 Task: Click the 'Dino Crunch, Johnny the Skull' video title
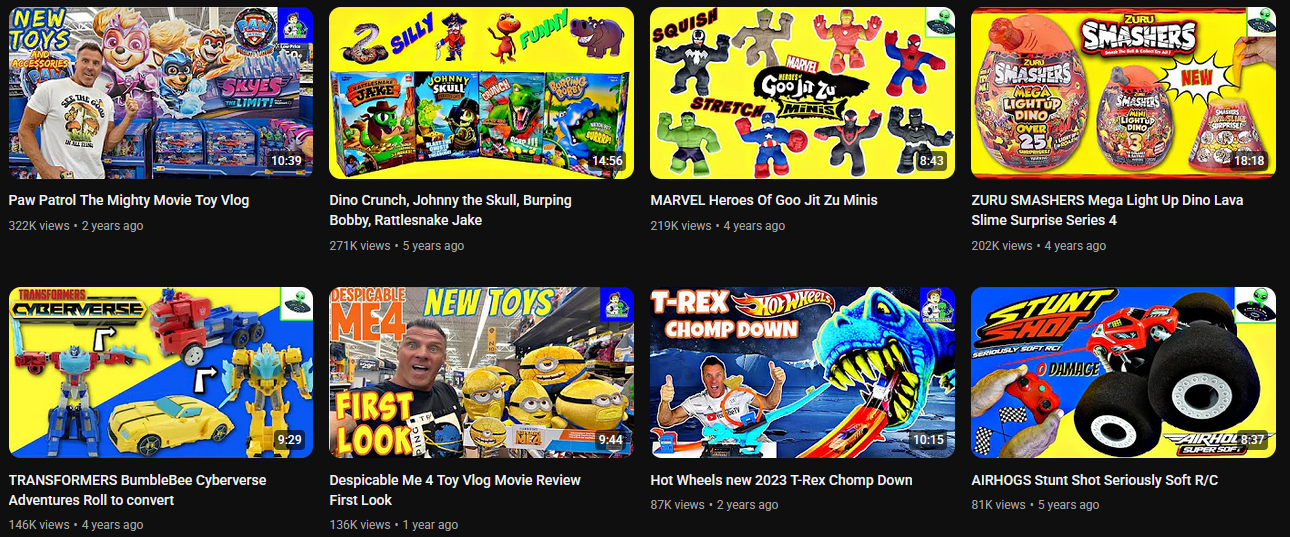451,210
